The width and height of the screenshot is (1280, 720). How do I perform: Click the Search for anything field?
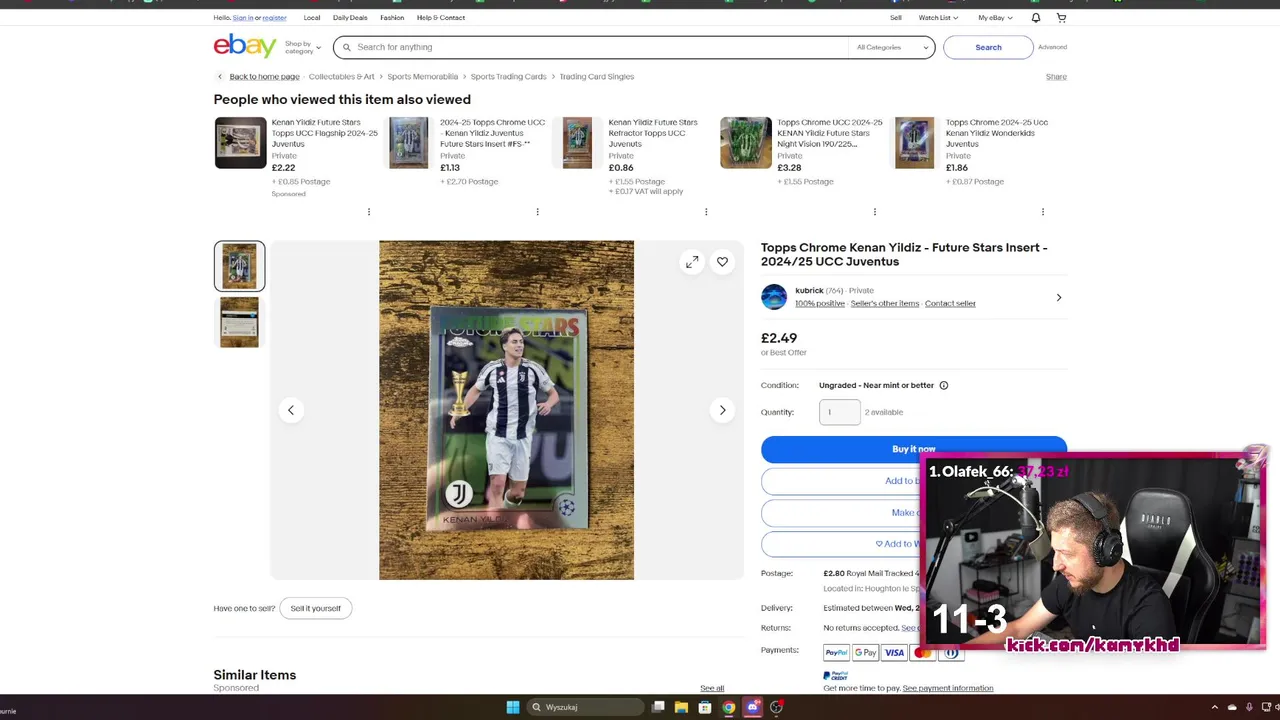coord(600,47)
